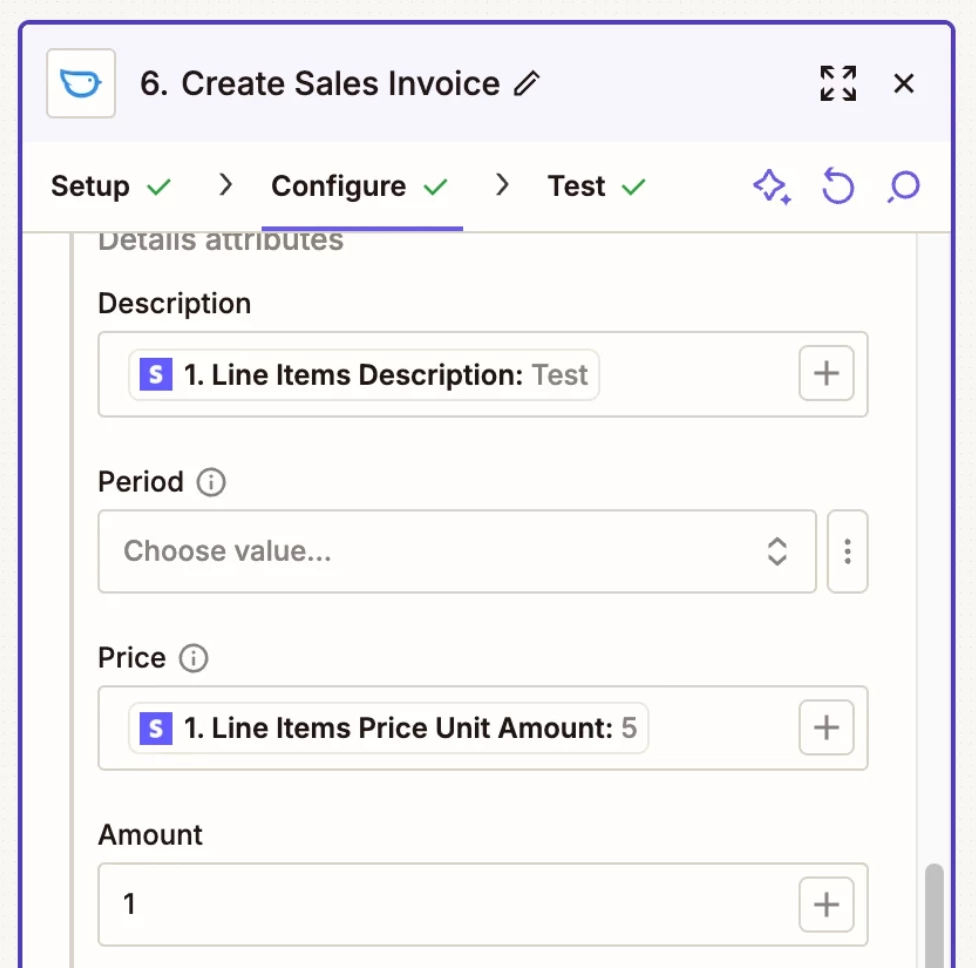This screenshot has width=976, height=968.
Task: Add data to Price with plus button
Action: 826,728
